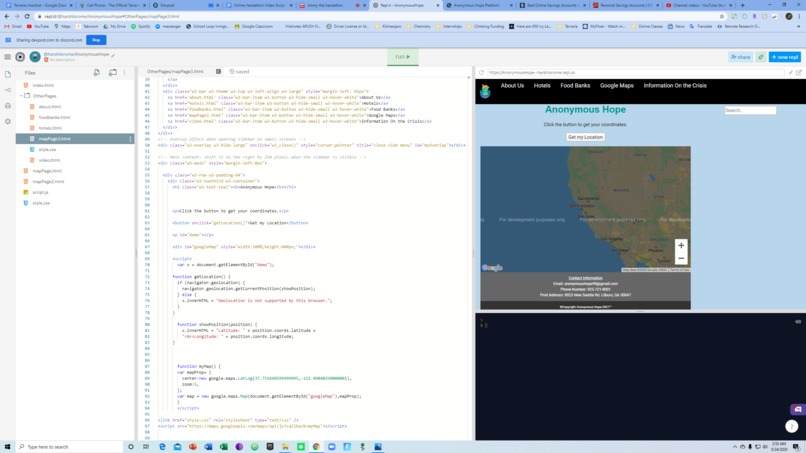Zoom in on the Google map

pyautogui.click(x=681, y=245)
